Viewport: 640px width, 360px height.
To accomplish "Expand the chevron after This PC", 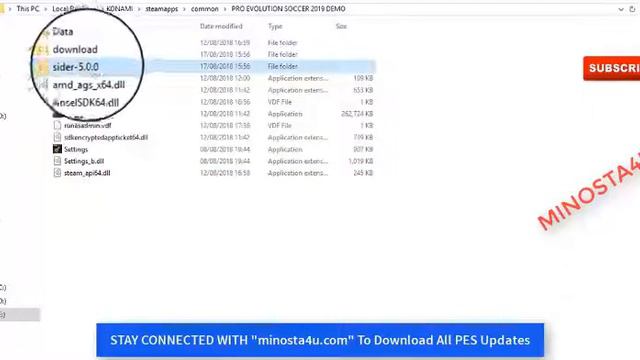I will click(46, 9).
